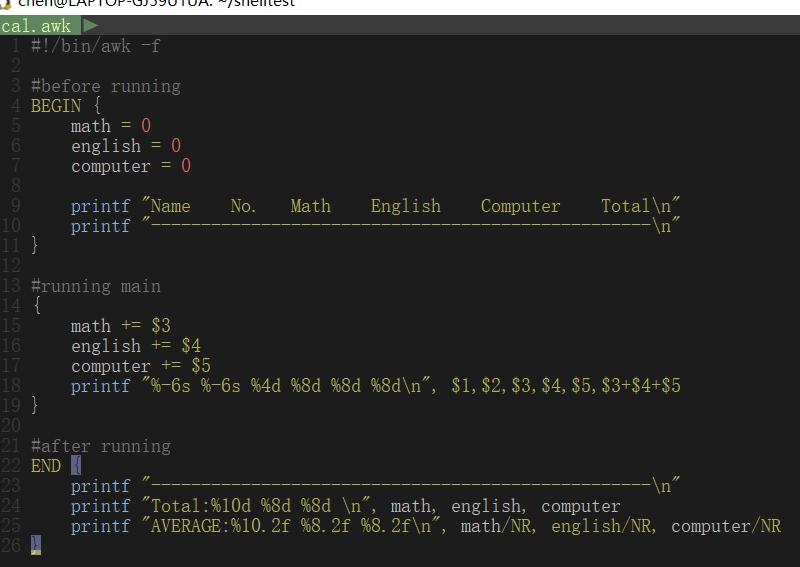Viewport: 800px width, 567px height.
Task: Click the 'math += $3' statement
Action: click(120, 326)
